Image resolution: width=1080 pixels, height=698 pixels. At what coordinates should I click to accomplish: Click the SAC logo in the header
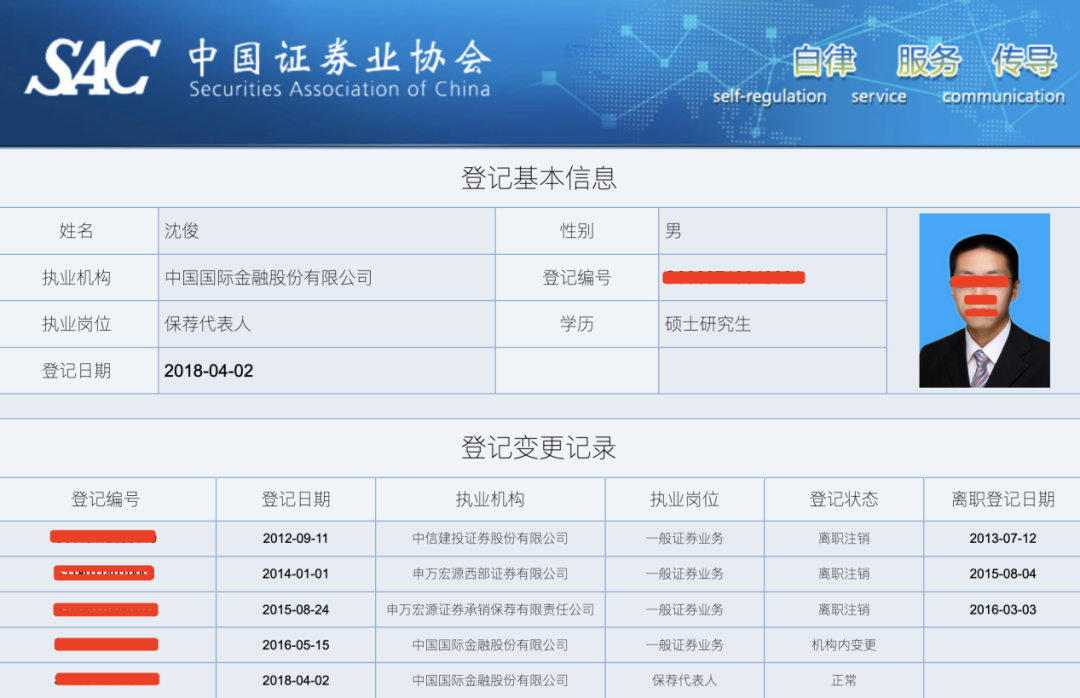(92, 67)
